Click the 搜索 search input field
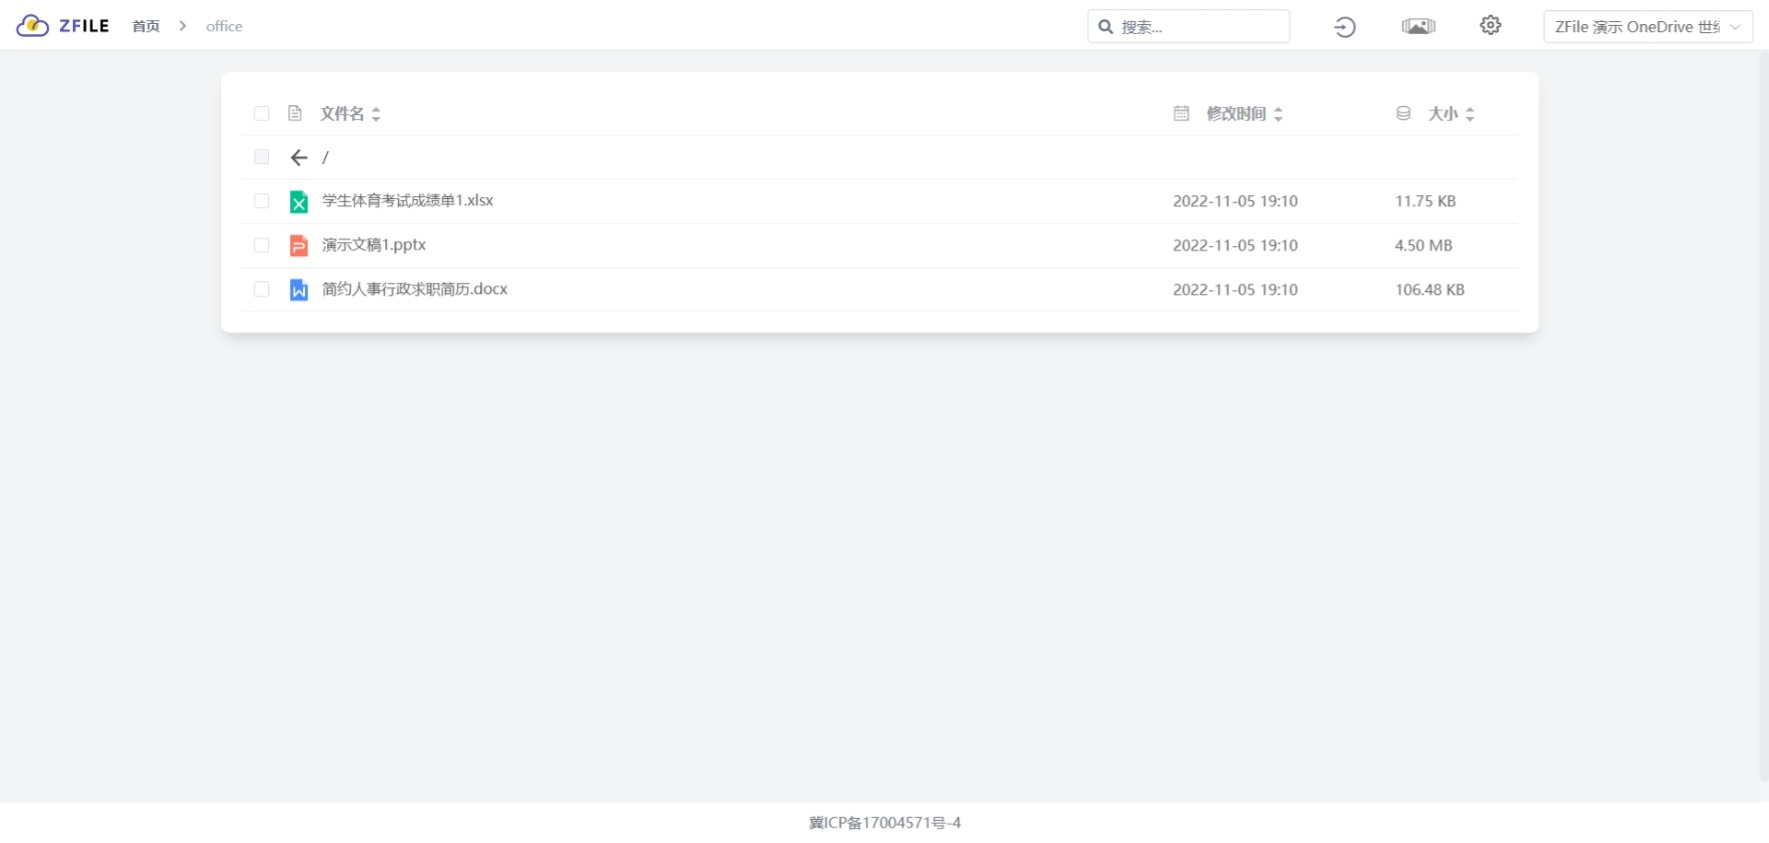This screenshot has height=843, width=1769. 1188,26
